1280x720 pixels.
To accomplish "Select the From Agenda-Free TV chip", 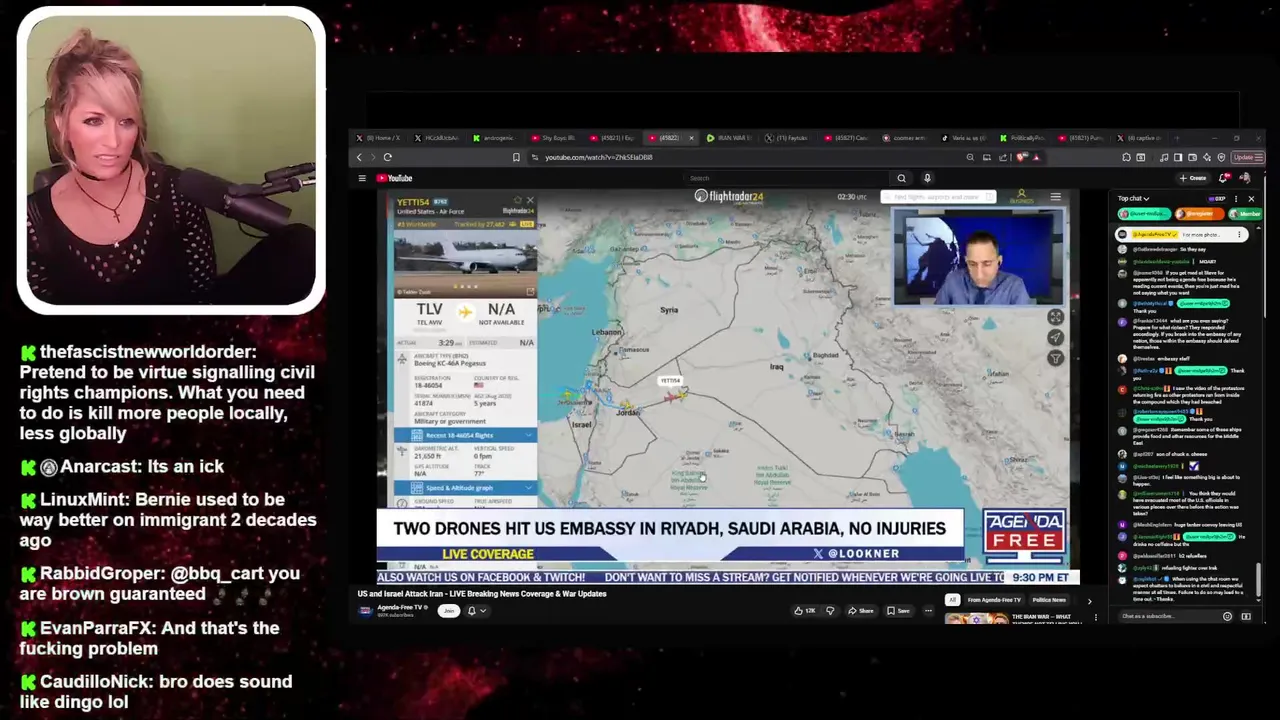I will click(x=994, y=600).
